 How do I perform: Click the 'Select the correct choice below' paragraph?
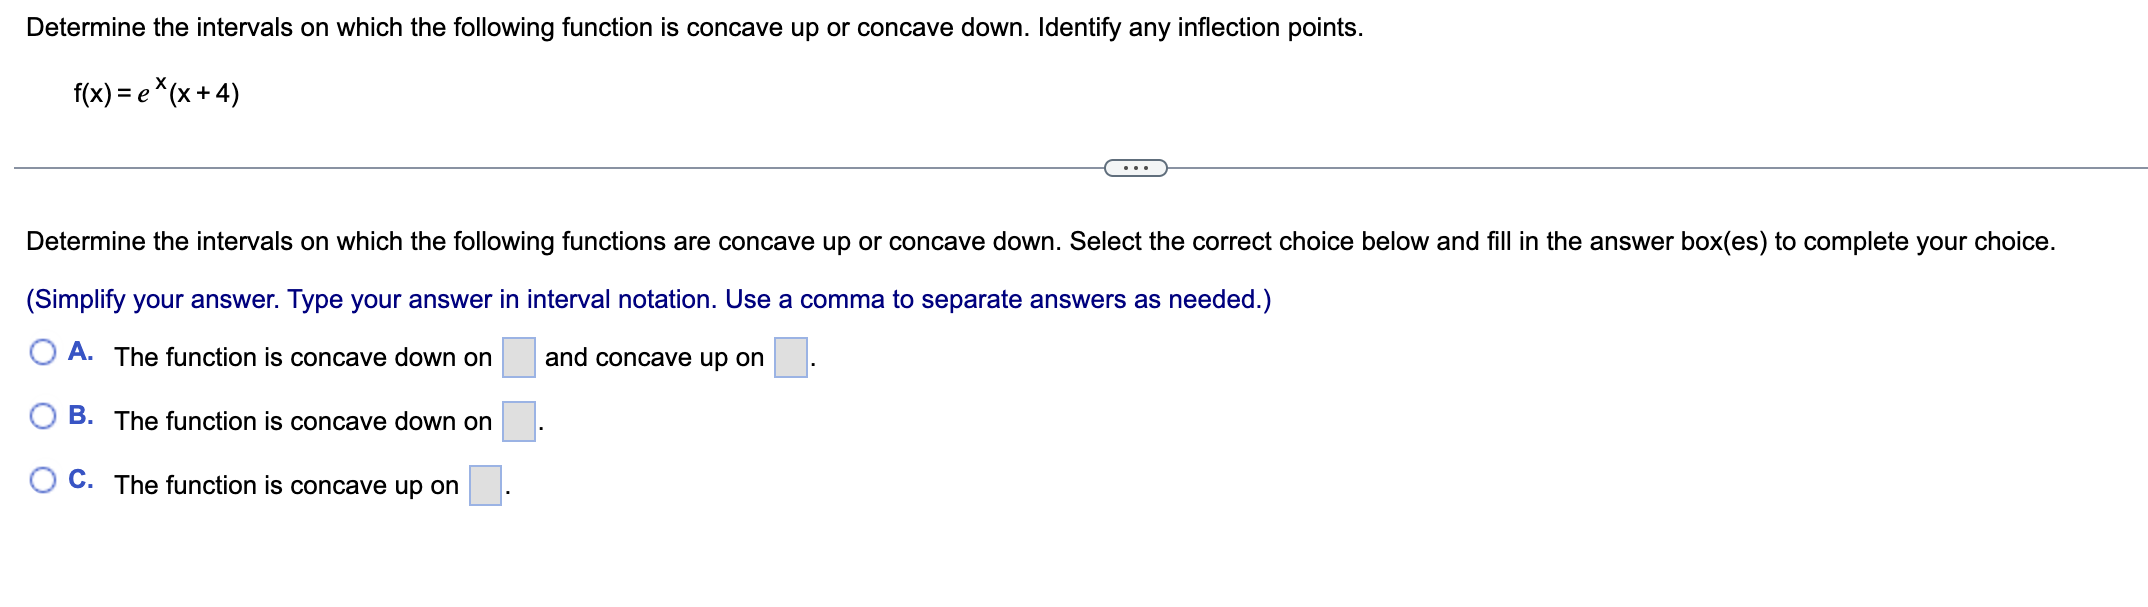point(1040,241)
